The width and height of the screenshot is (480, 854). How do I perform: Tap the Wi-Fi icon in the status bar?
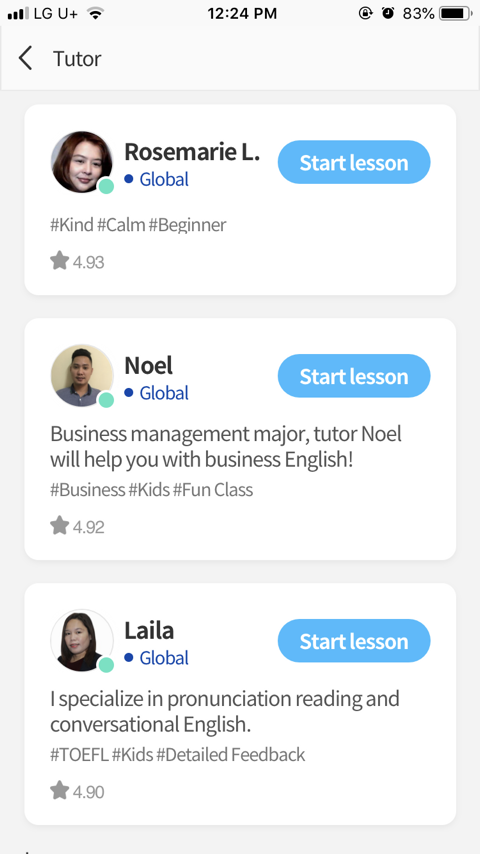[95, 14]
